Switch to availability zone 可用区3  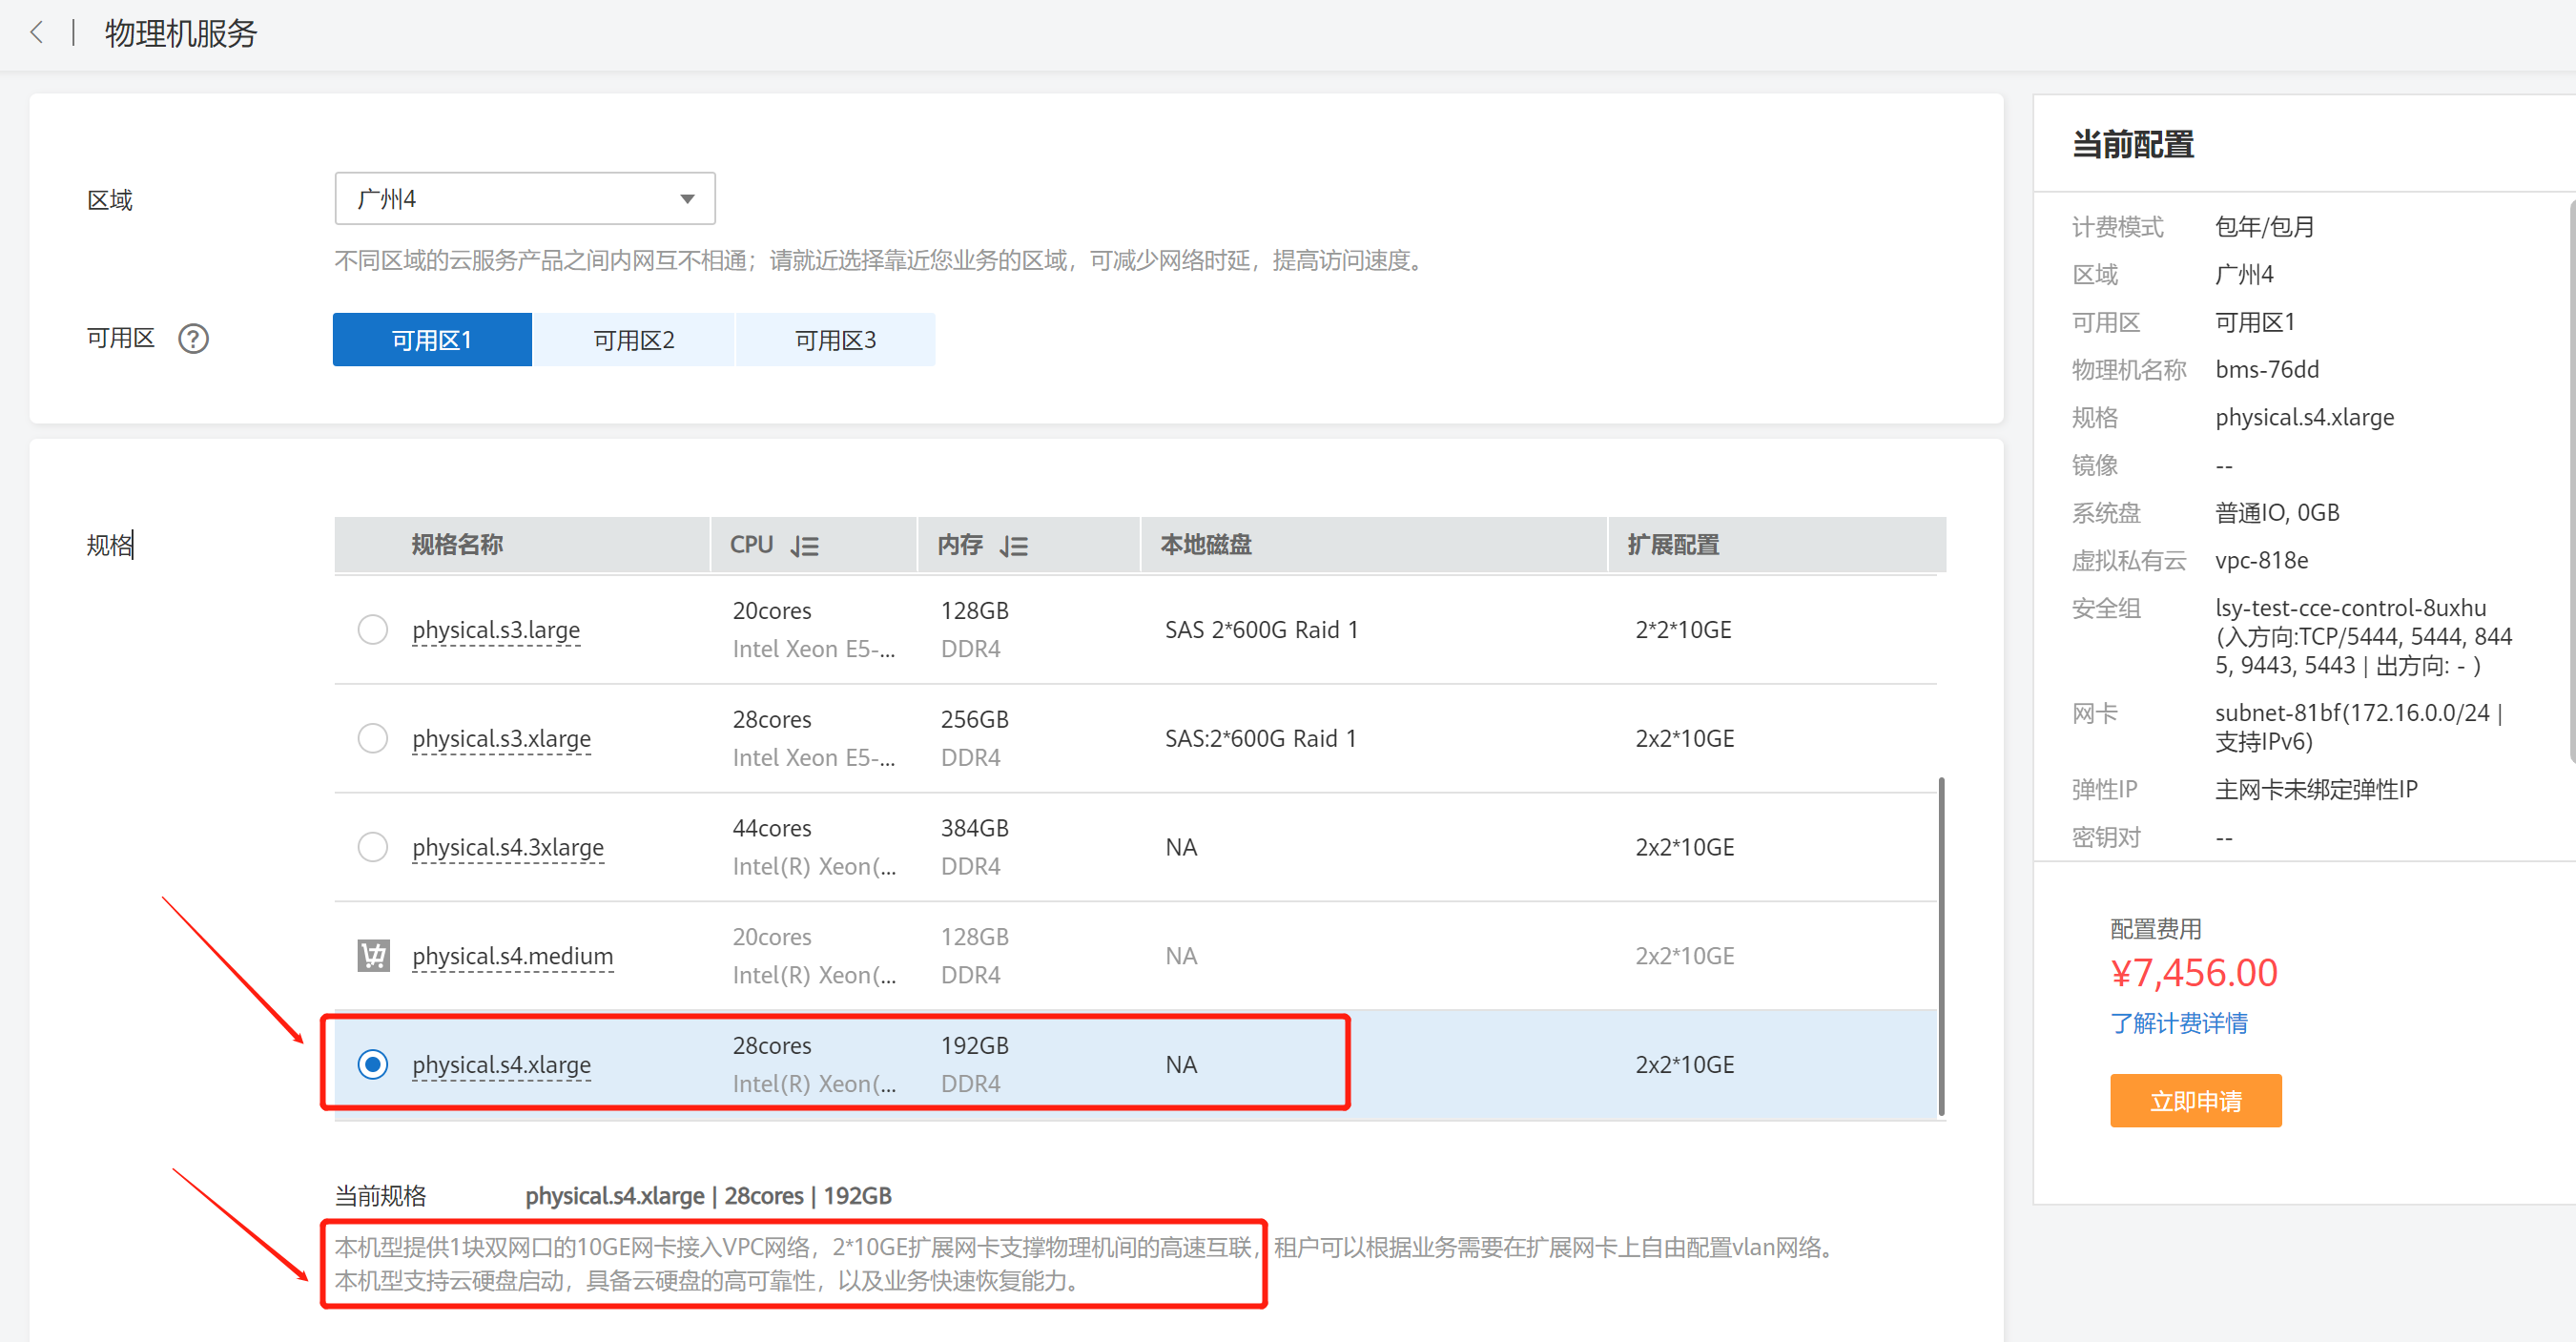[x=835, y=340]
